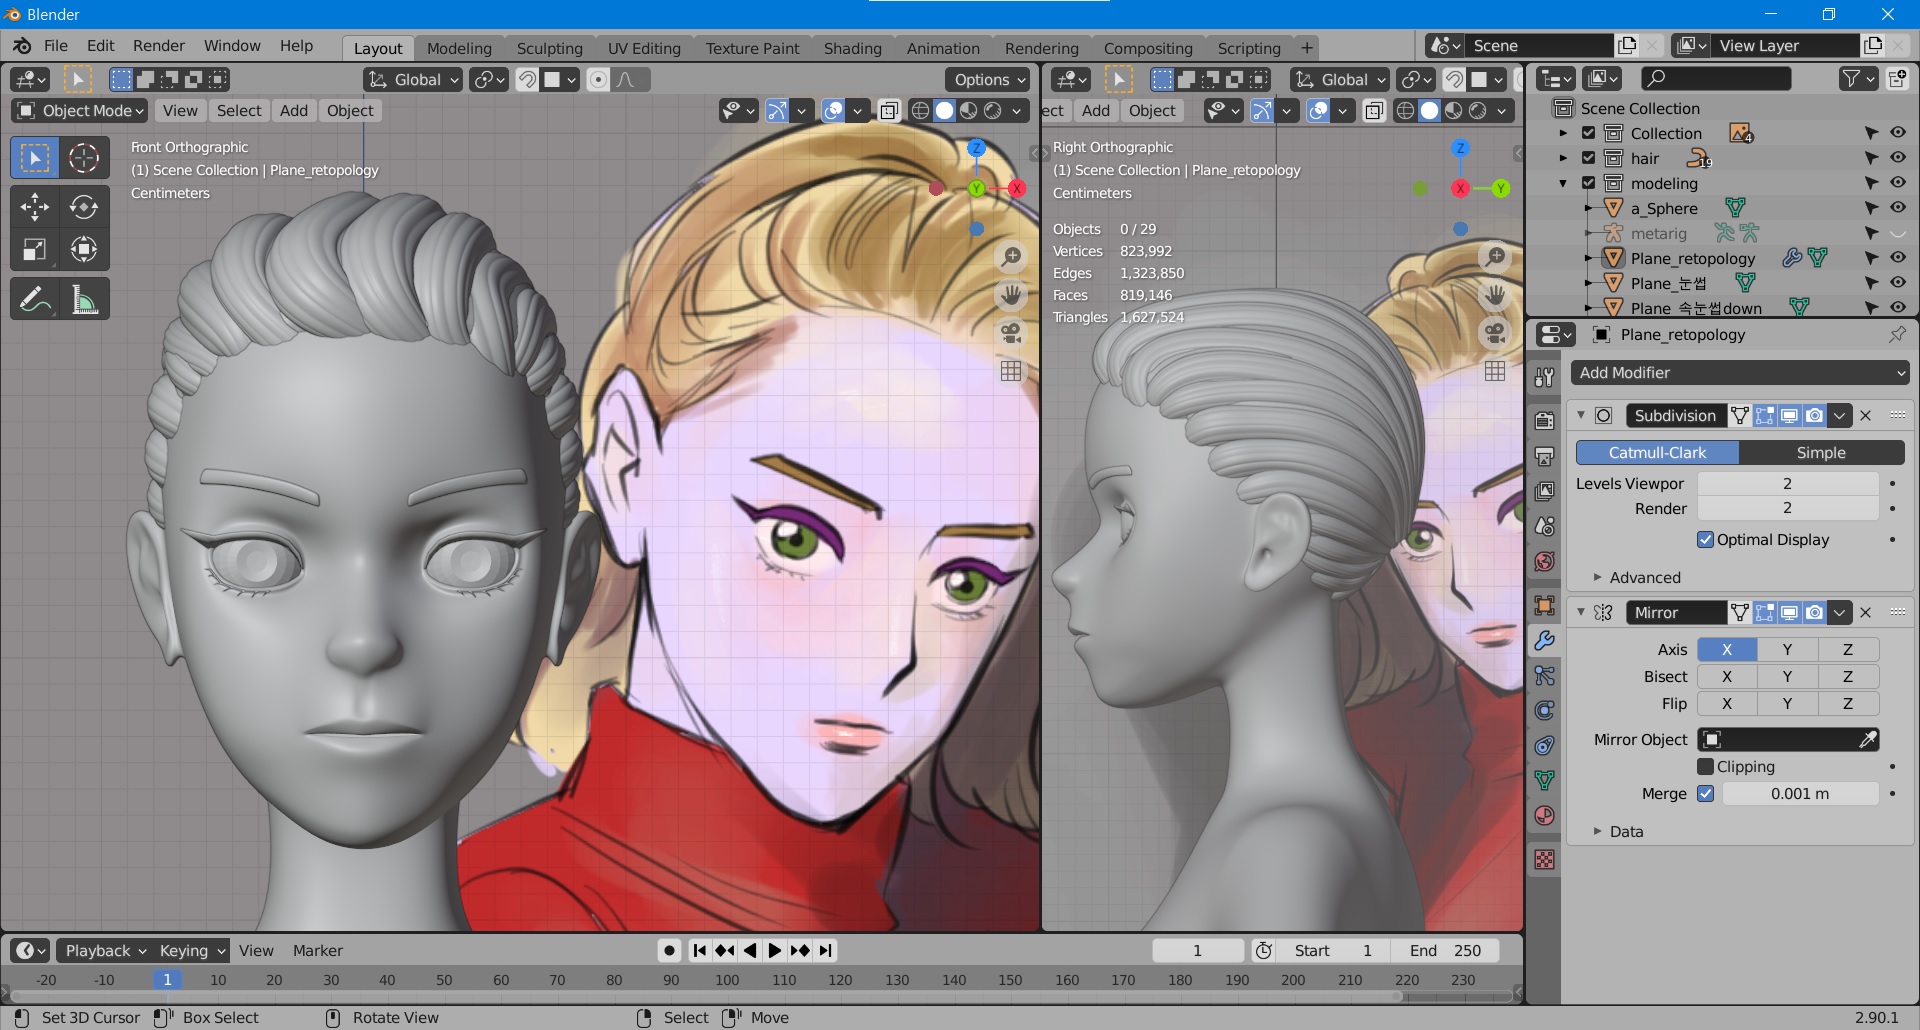Open the Modifier properties wrench tab

(1544, 641)
